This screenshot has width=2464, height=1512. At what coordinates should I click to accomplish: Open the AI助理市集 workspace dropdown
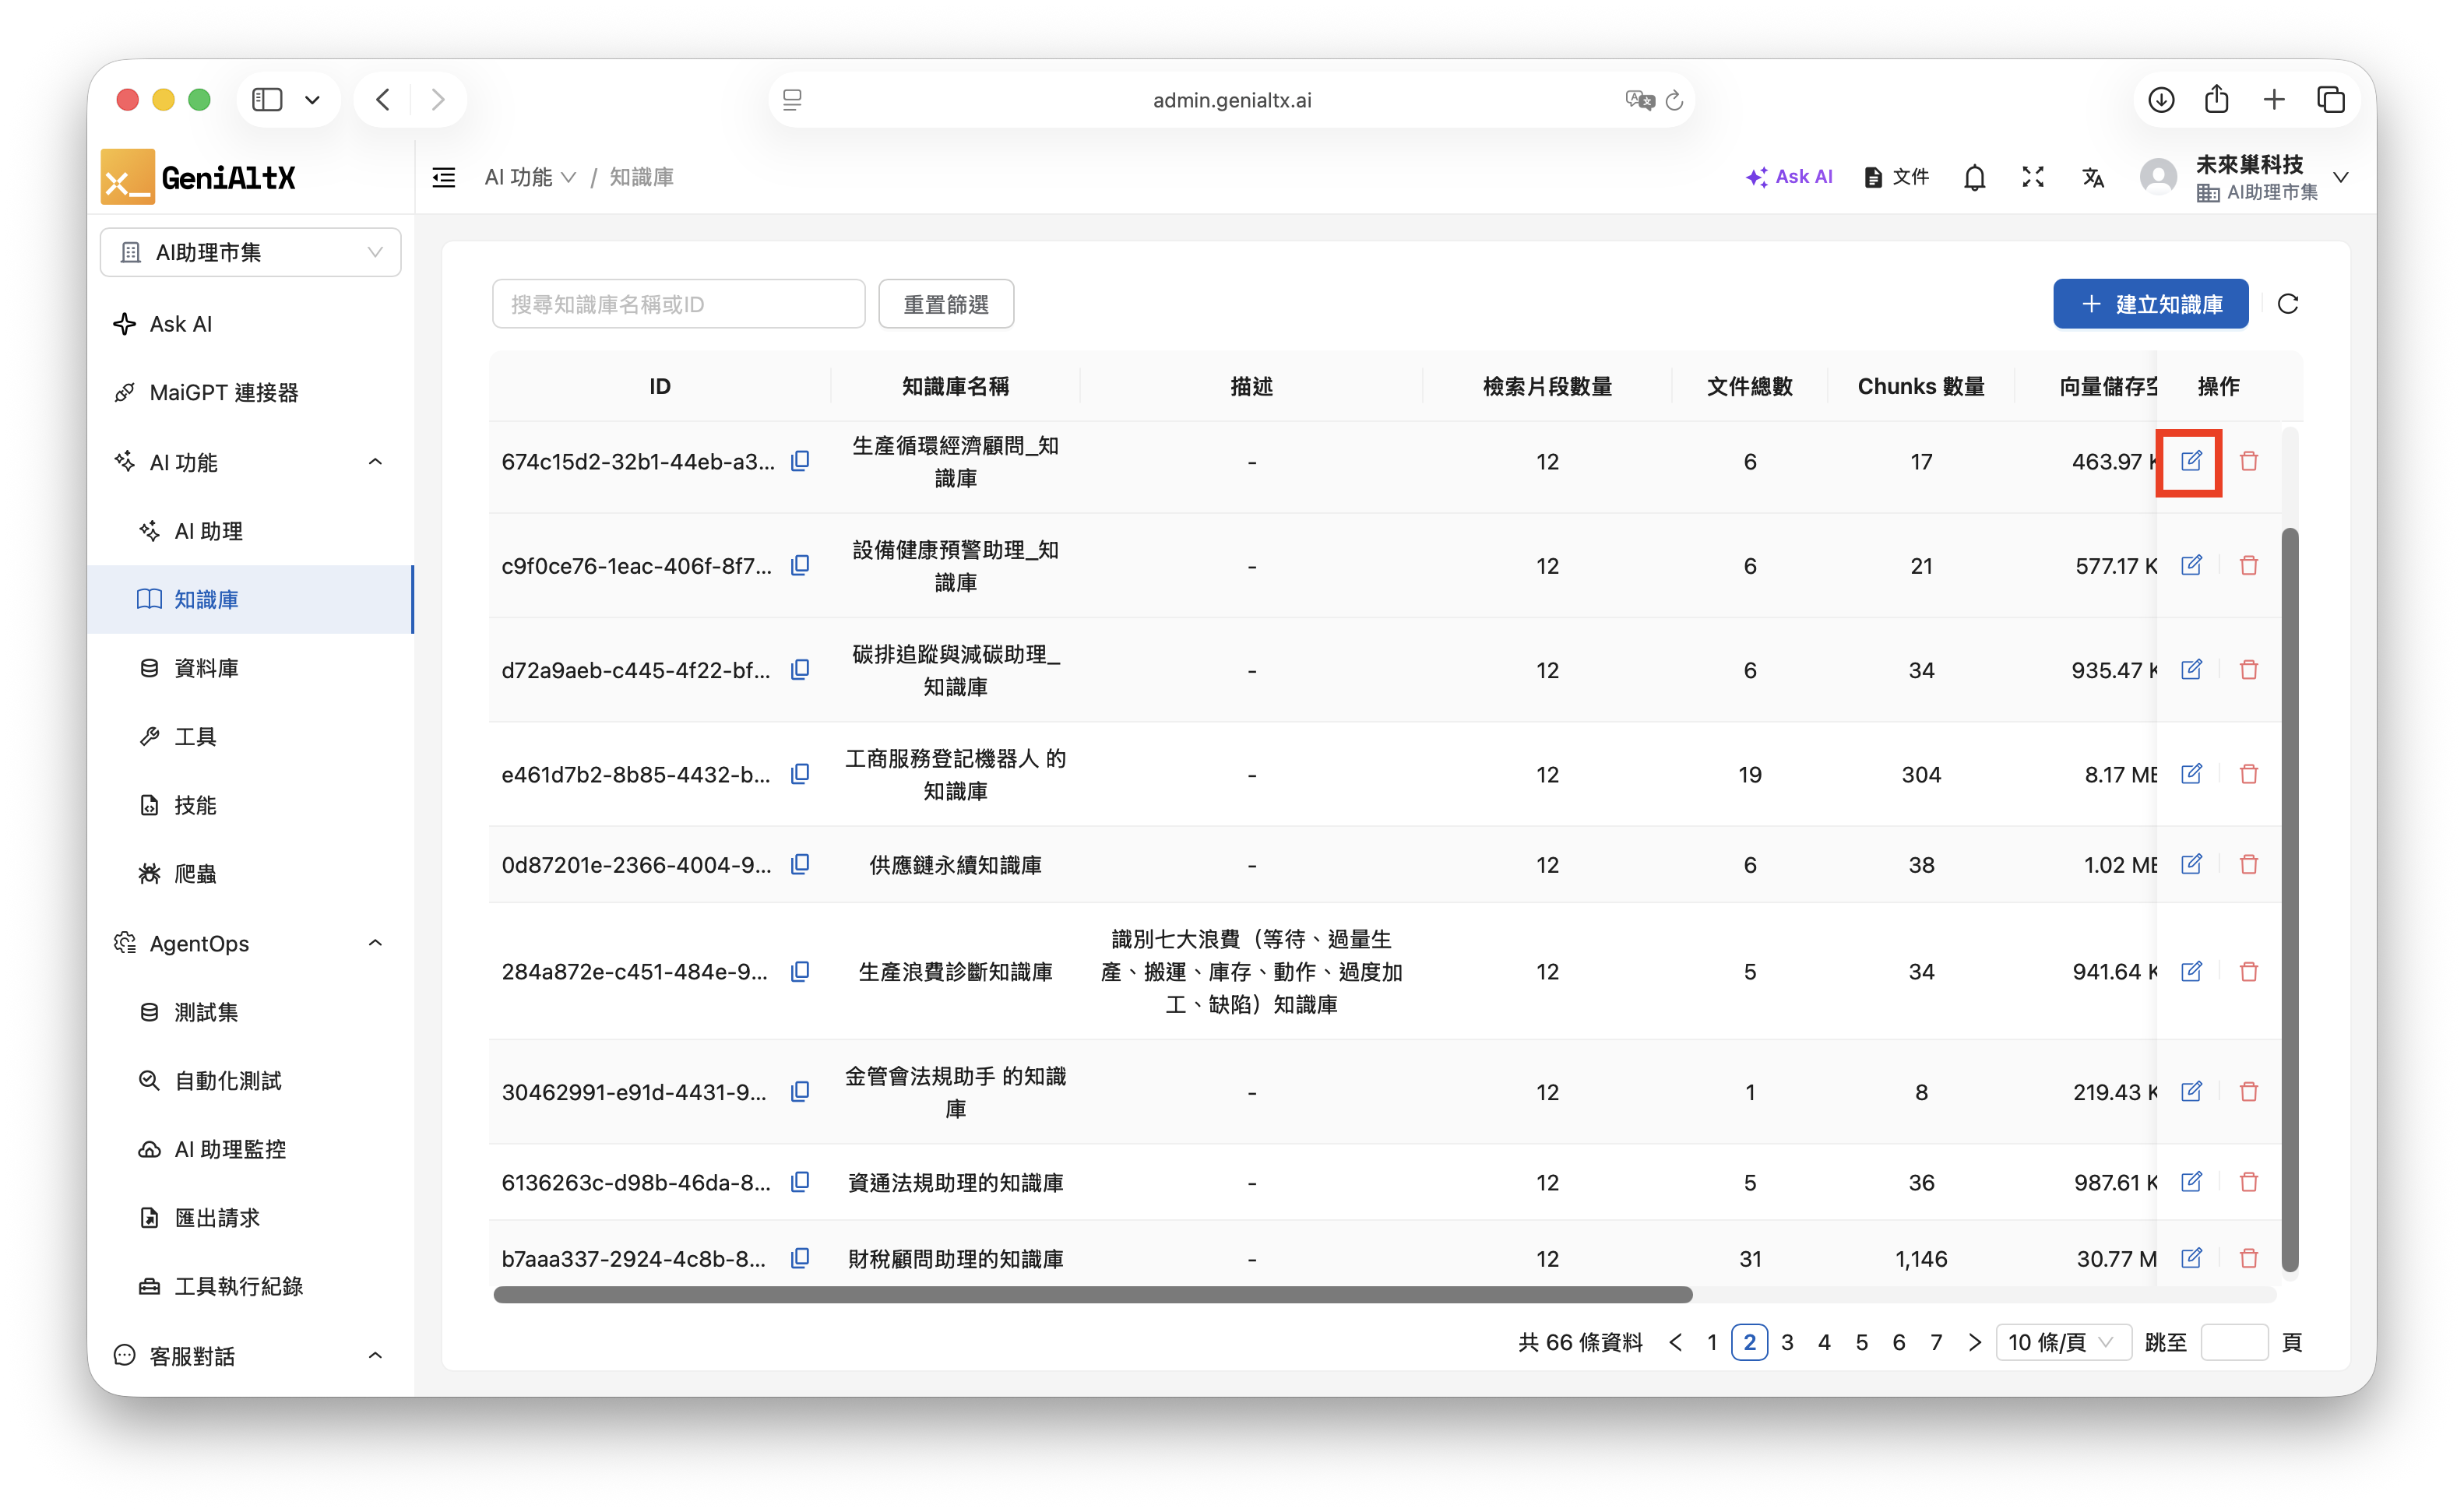[x=250, y=252]
